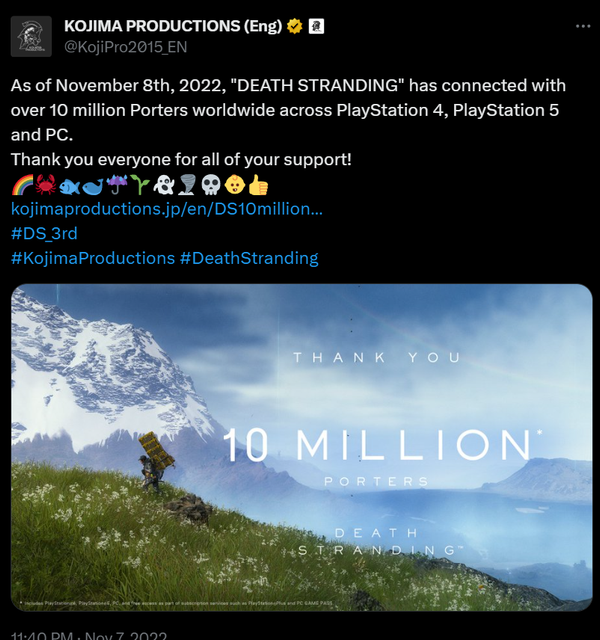Click the affiliate badge beside the verified checkmark
The width and height of the screenshot is (600, 640).
pyautogui.click(x=316, y=26)
